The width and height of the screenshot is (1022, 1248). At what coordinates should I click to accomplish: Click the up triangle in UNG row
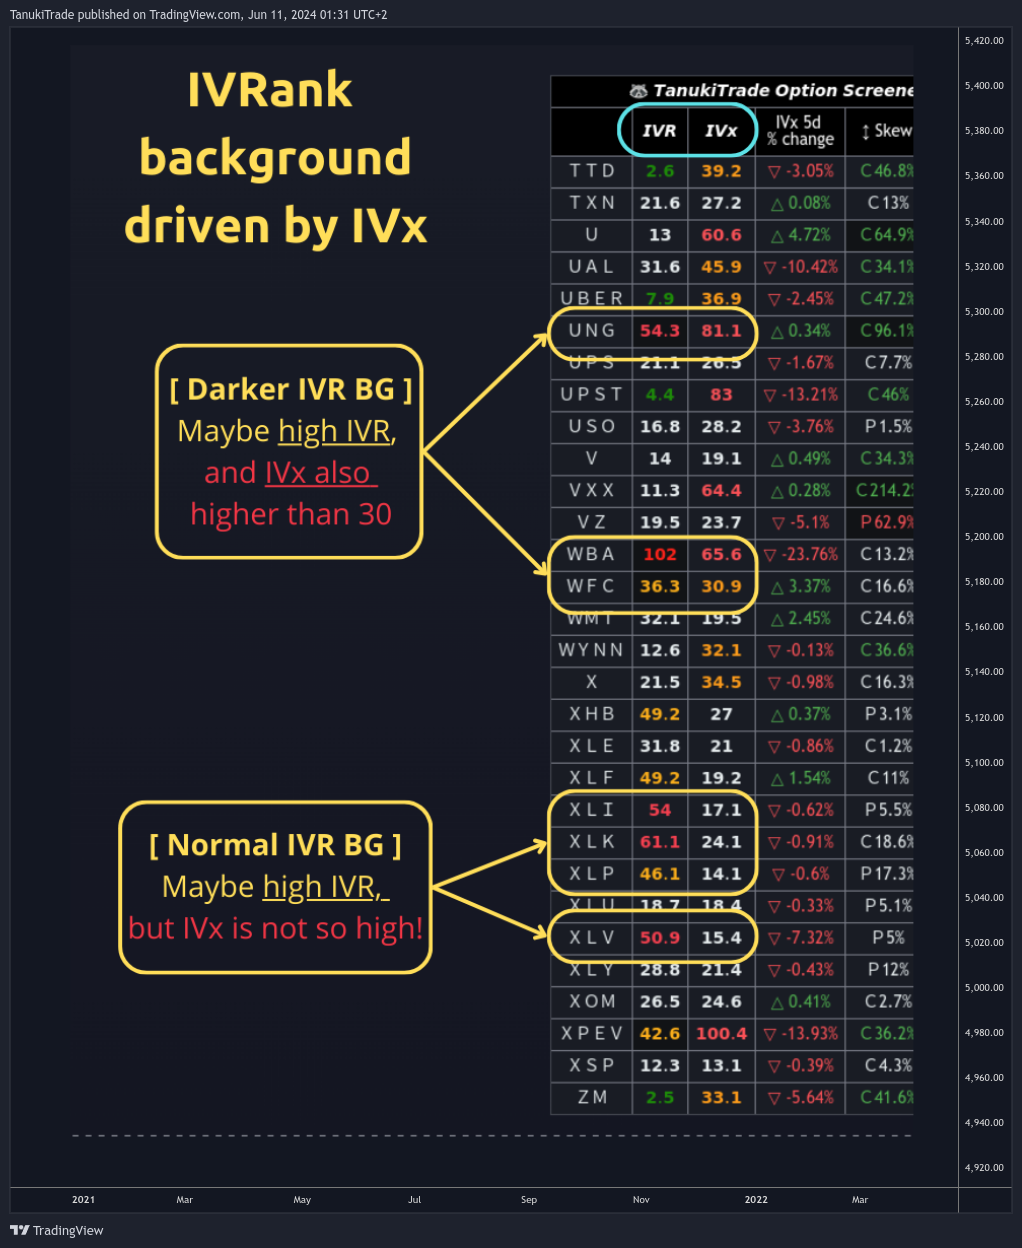tap(776, 331)
